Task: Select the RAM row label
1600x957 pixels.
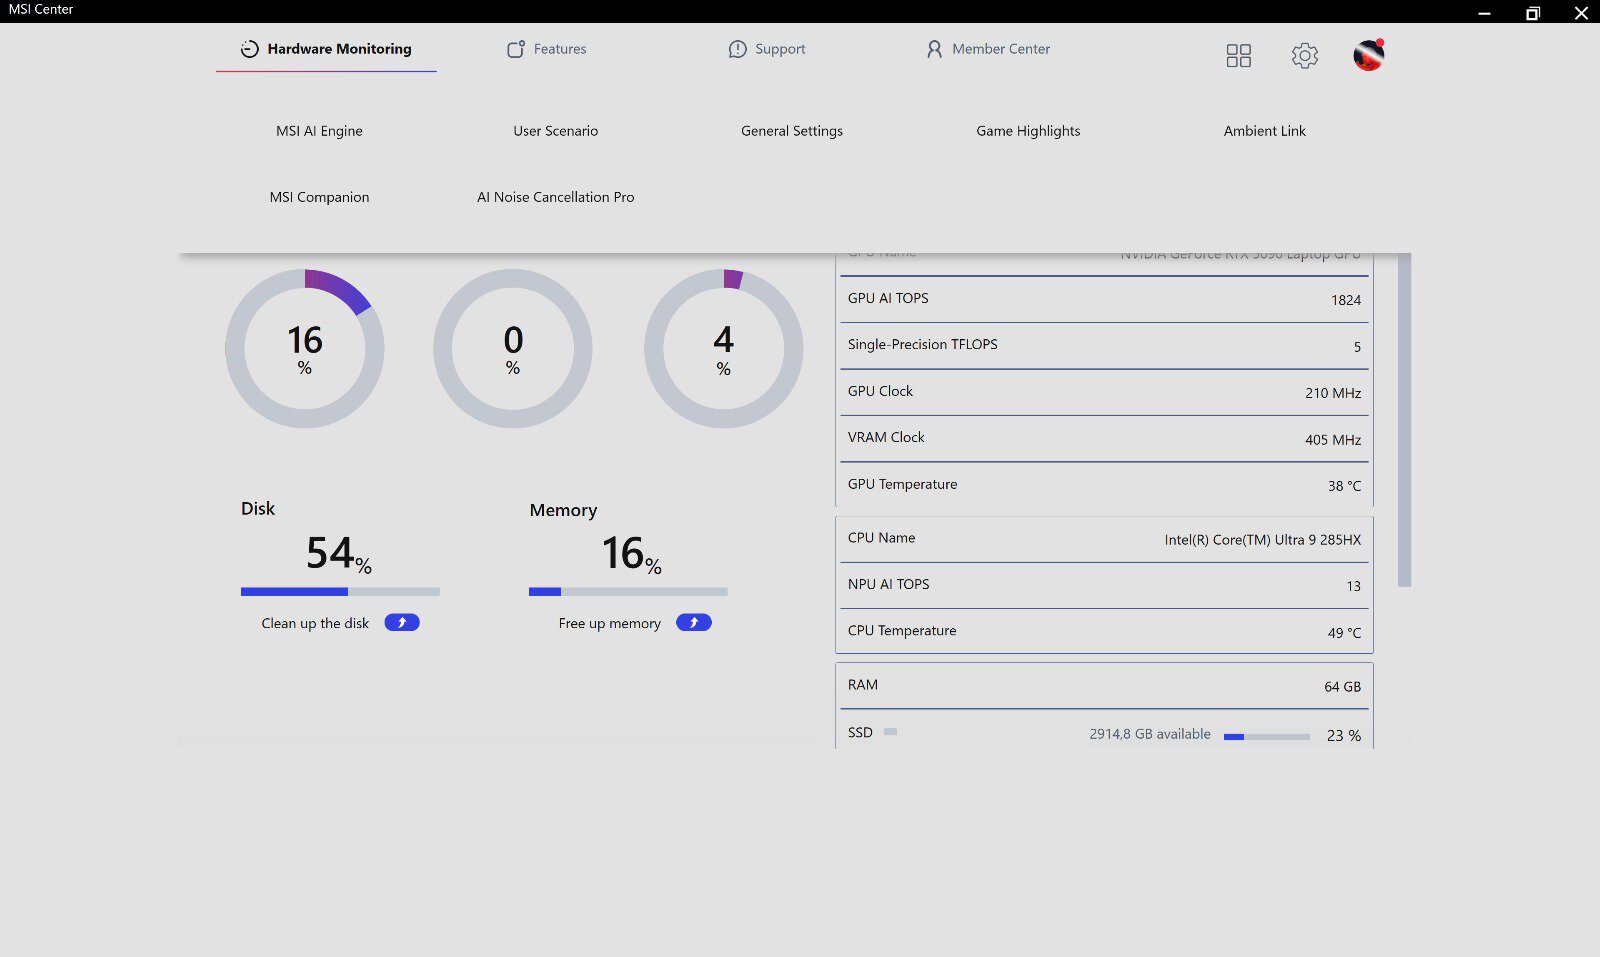Action: 863,685
